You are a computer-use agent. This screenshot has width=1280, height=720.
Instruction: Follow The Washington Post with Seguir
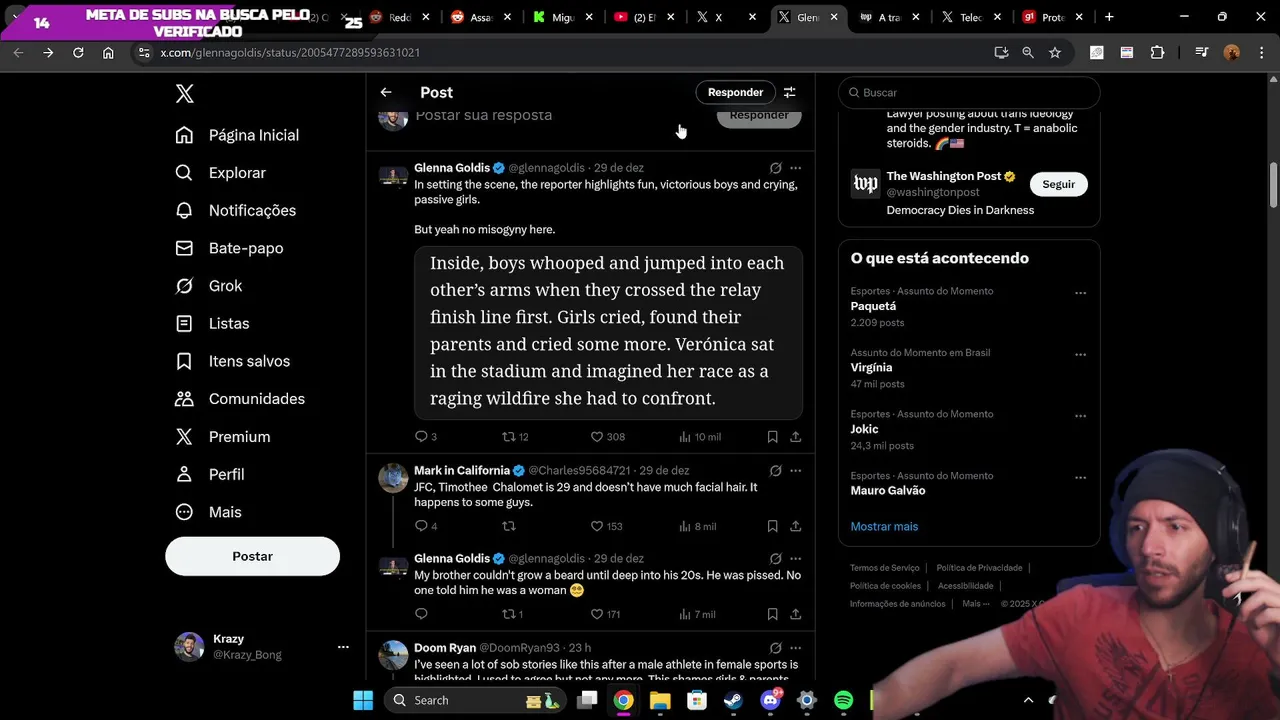(x=1058, y=184)
